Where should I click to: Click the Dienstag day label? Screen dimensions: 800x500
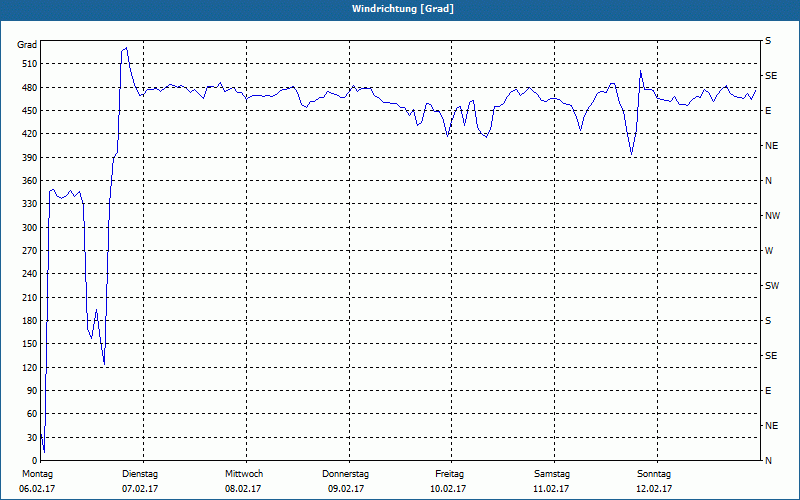pyautogui.click(x=140, y=474)
